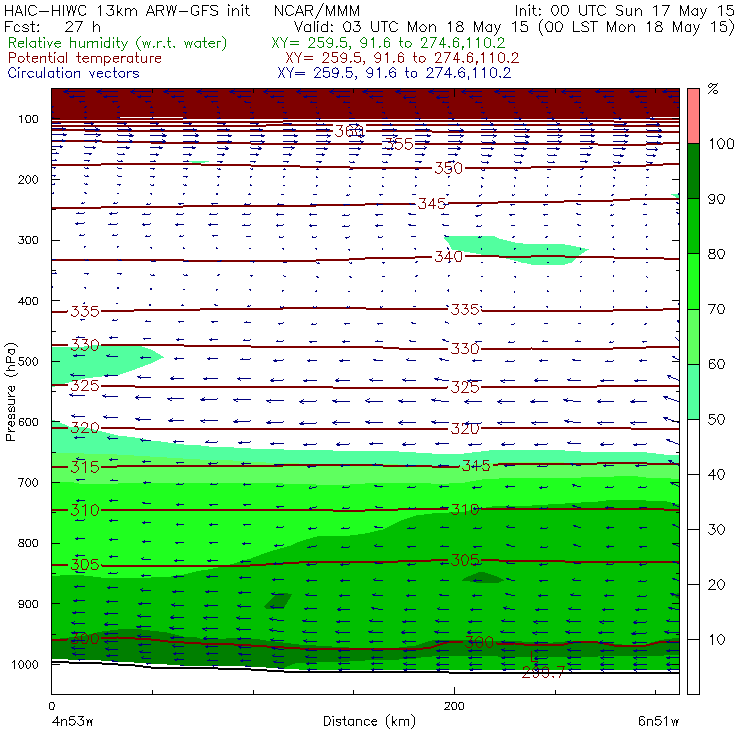Click the green 'Relative humidity (w.r.t. water)' legend label
This screenshot has height=740, width=740.
tap(118, 43)
